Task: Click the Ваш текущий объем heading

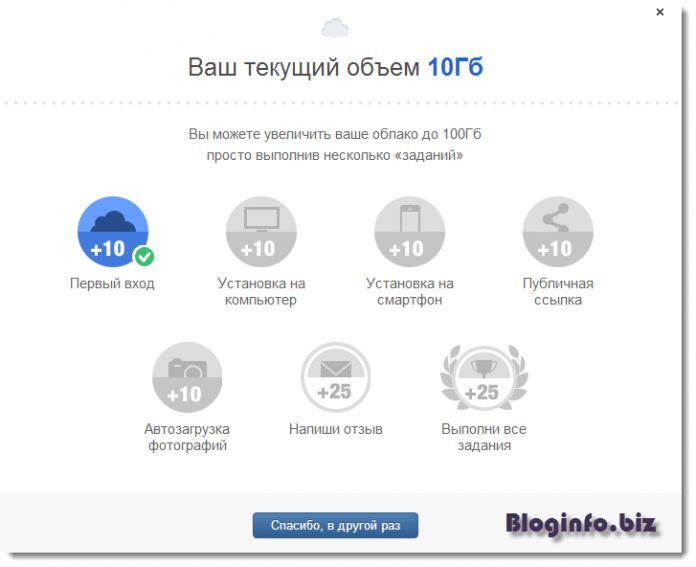Action: pos(304,67)
